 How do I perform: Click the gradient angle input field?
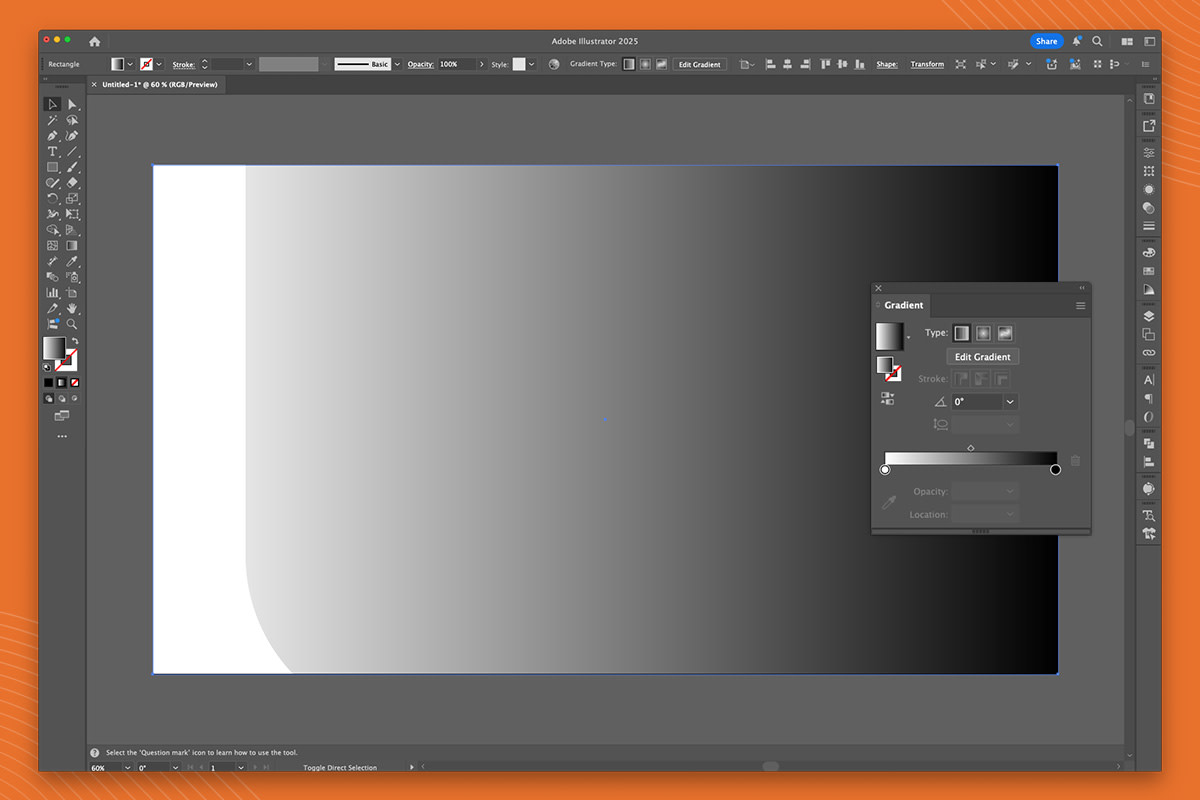pos(976,402)
